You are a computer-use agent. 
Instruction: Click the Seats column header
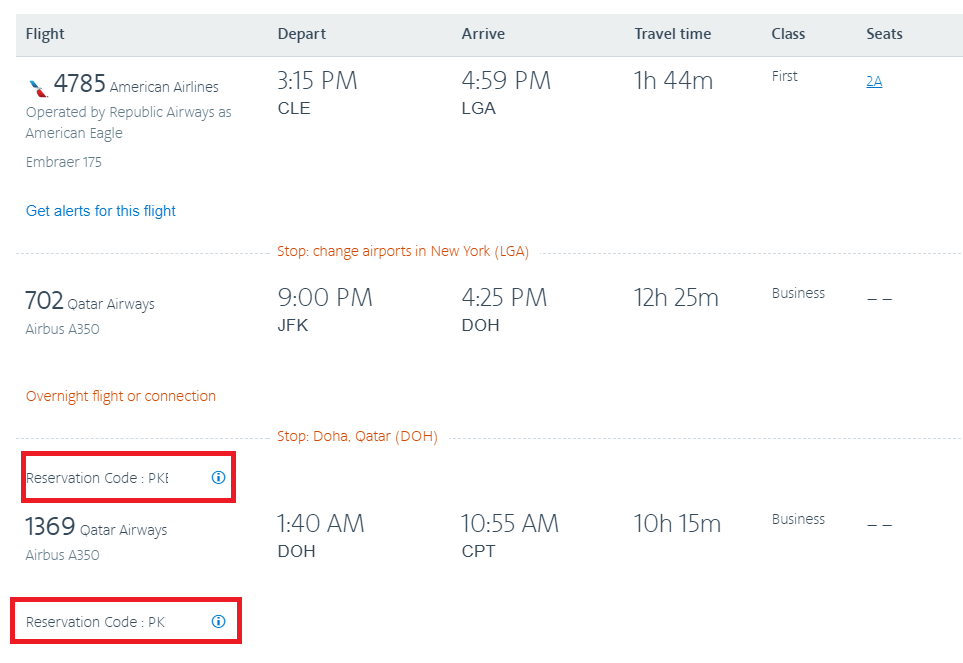click(x=884, y=34)
